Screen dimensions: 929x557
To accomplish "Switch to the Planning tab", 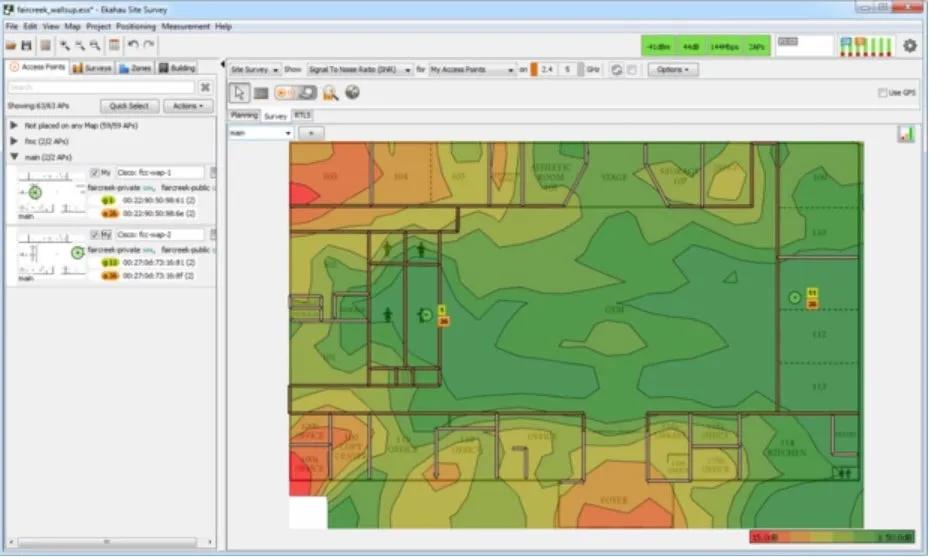I will 244,116.
